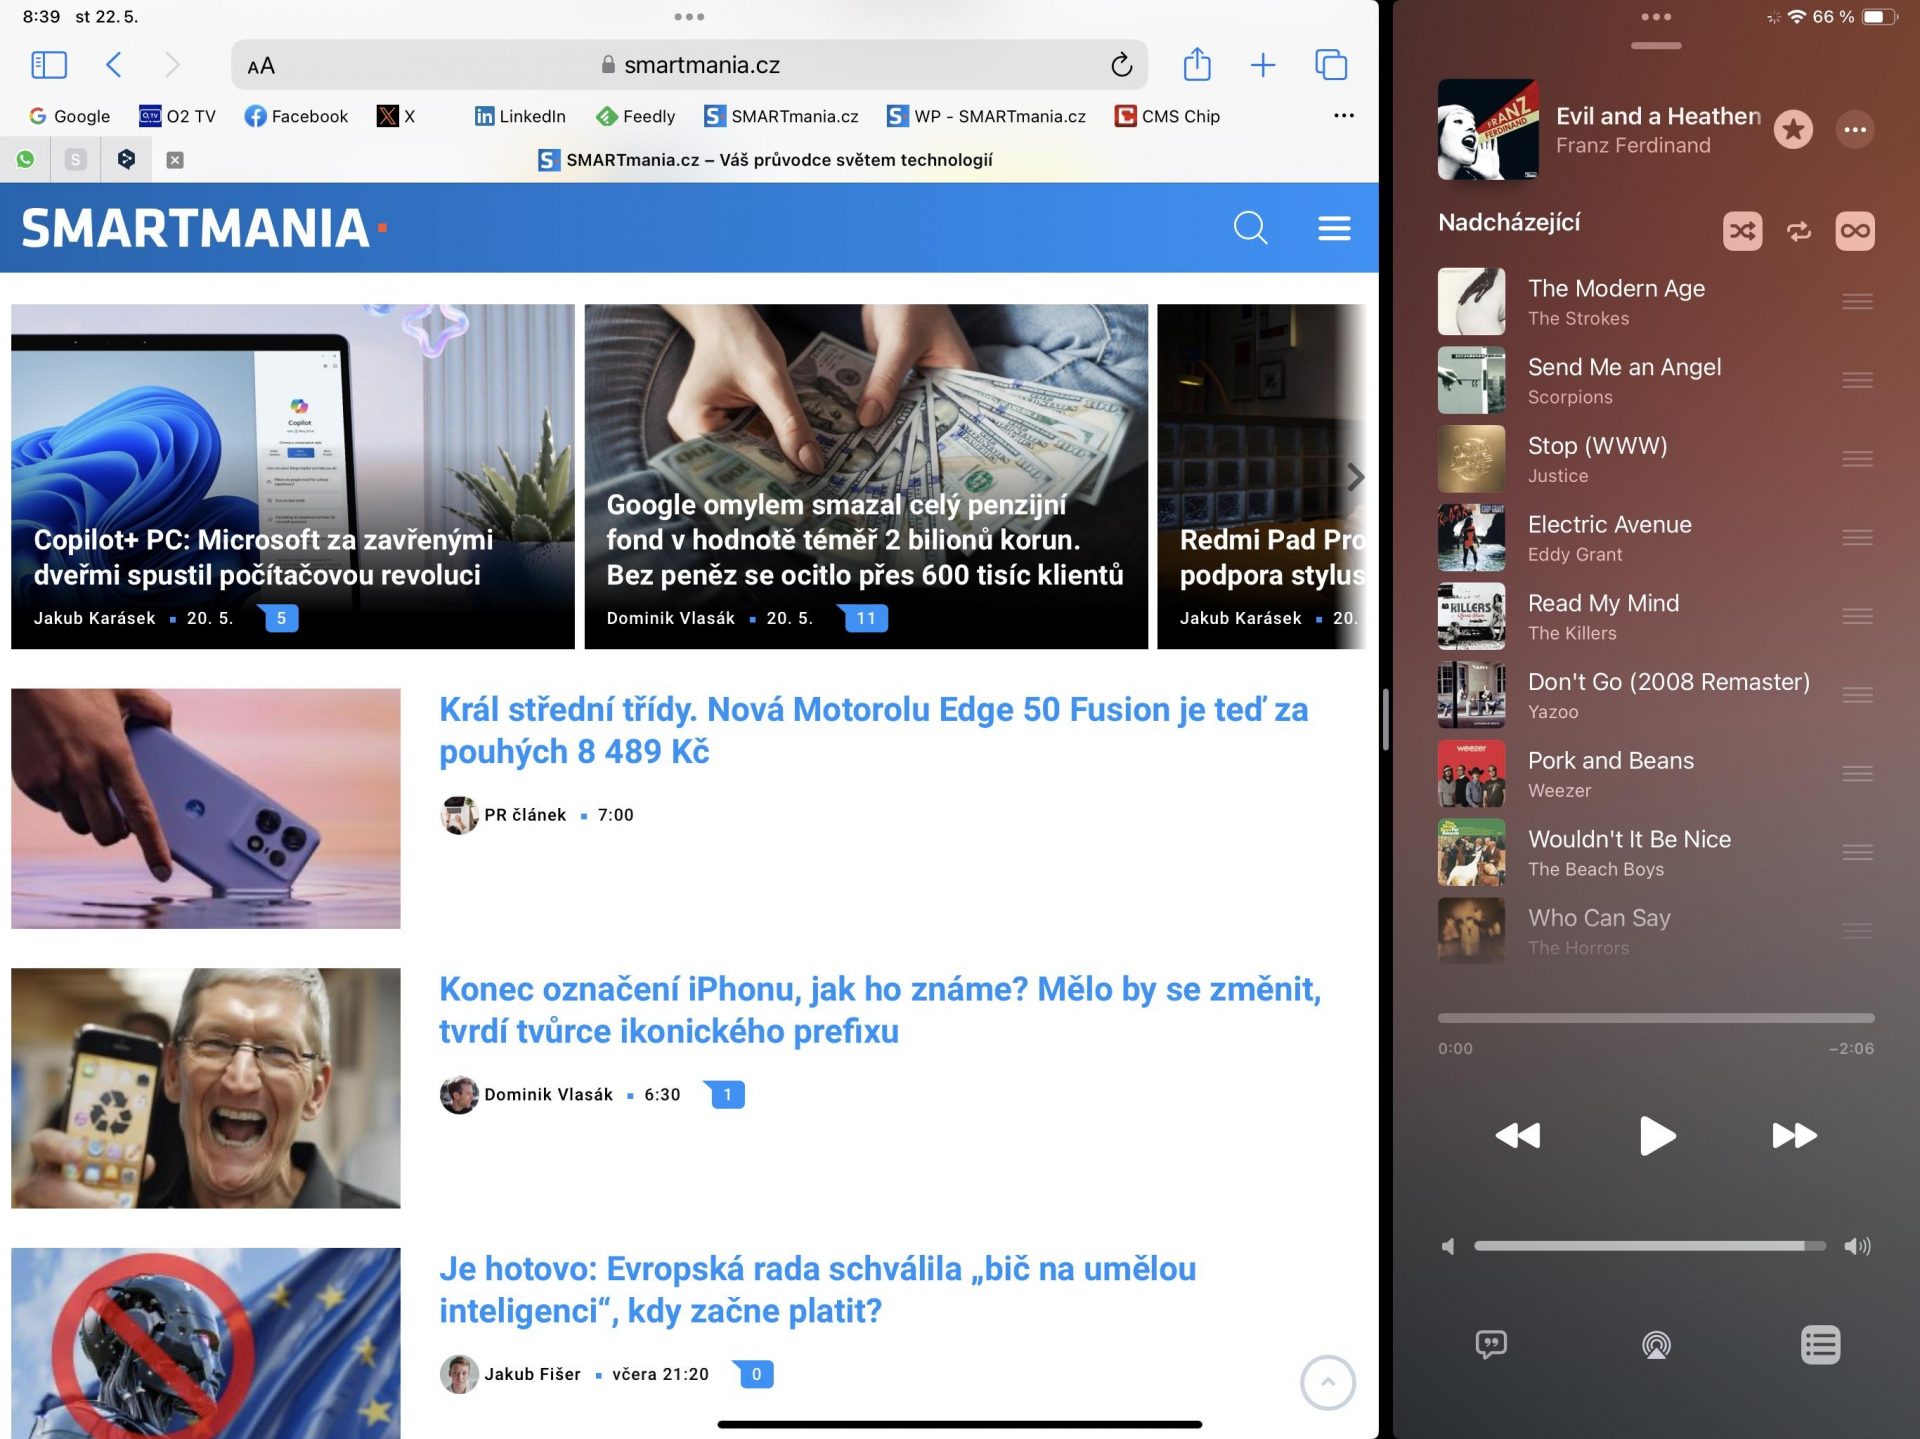Open the Copilot+ PC featured article
This screenshot has width=1920, height=1439.
click(293, 476)
